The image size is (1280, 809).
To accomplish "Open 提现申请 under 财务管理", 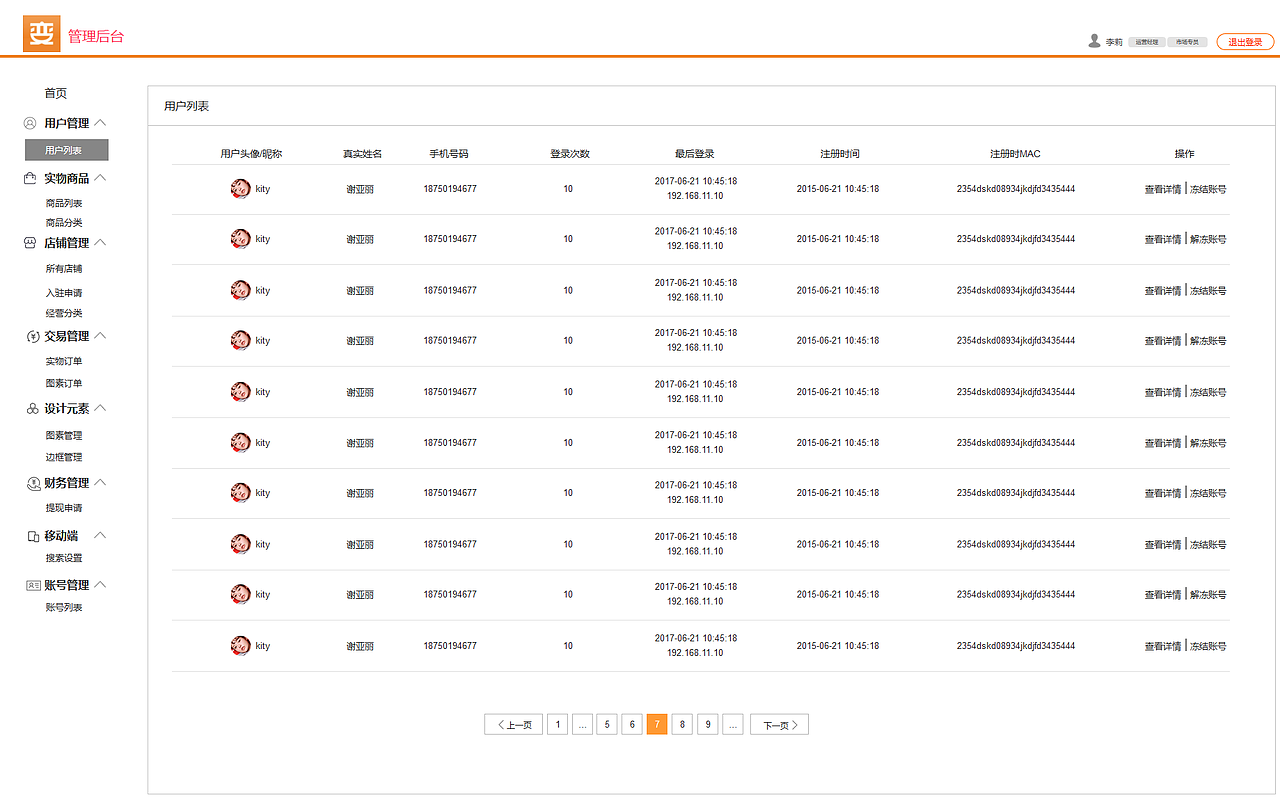I will 64,508.
